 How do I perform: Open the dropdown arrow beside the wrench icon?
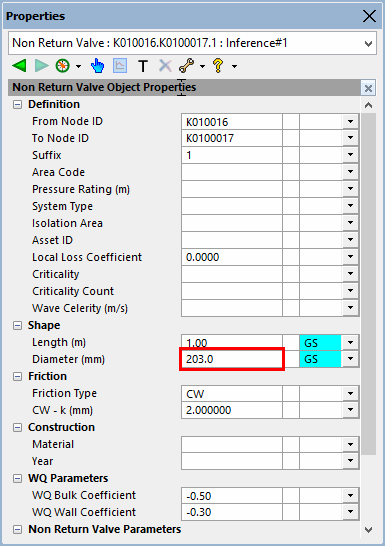pos(203,66)
